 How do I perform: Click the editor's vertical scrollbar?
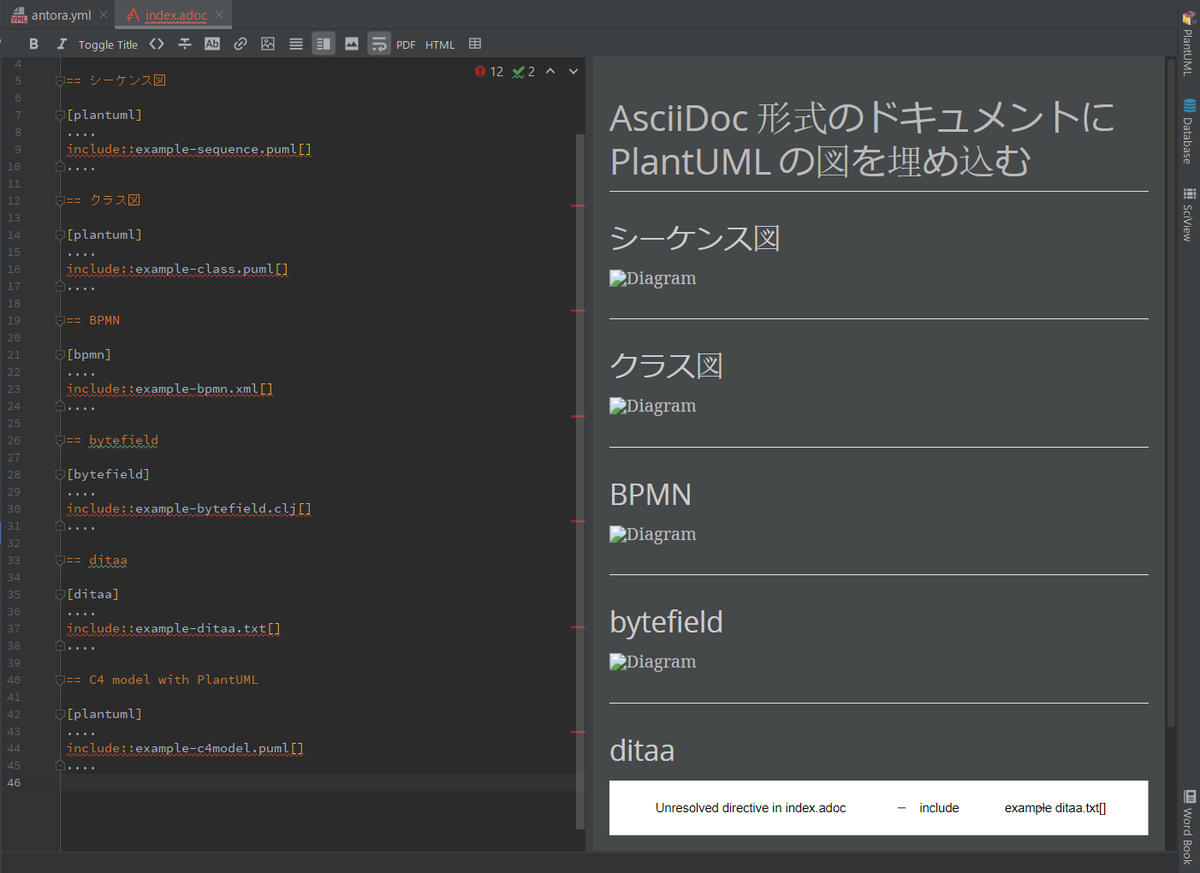(x=579, y=480)
